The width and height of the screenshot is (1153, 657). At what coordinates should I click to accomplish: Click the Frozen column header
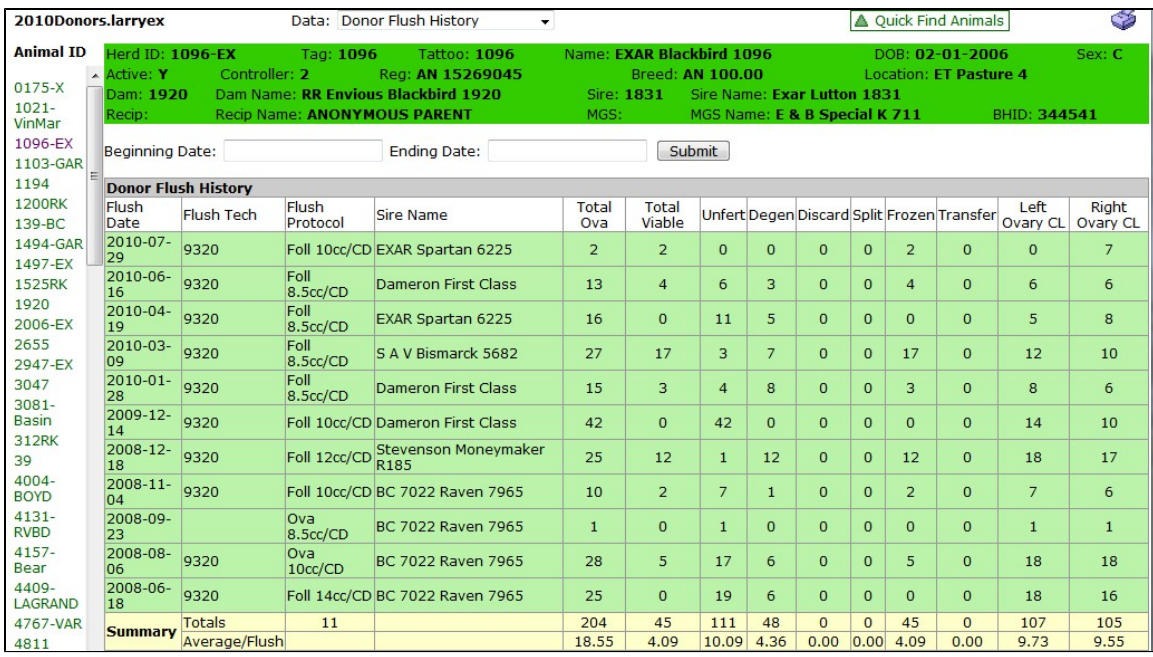pos(910,215)
